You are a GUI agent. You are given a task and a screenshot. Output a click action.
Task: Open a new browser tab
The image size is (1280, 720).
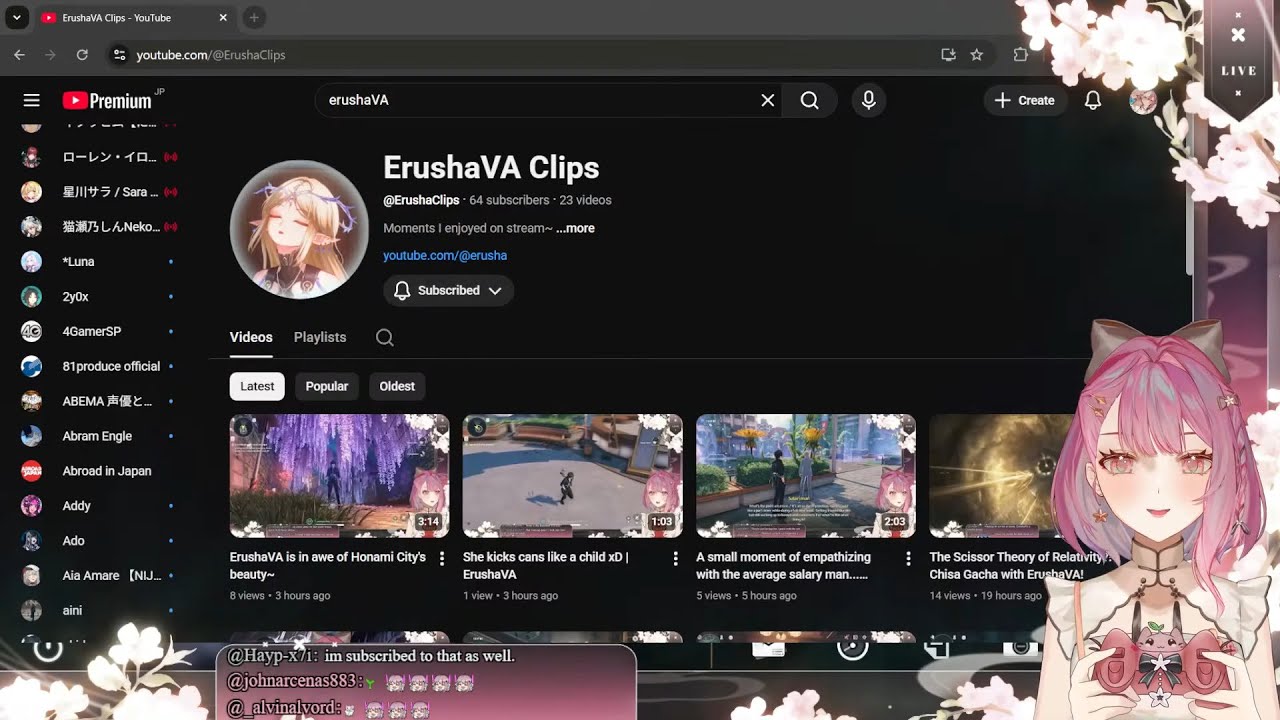point(254,17)
